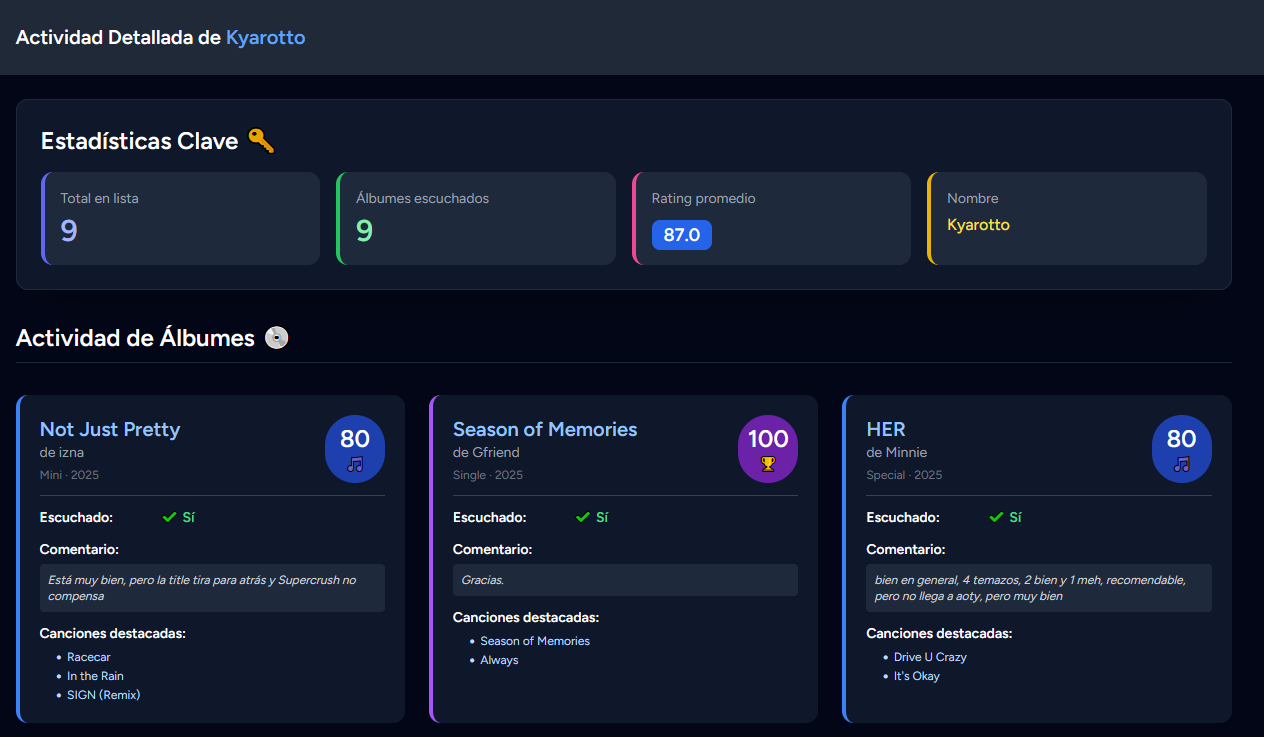Click the music note icon on Not Just Pretty

[355, 464]
